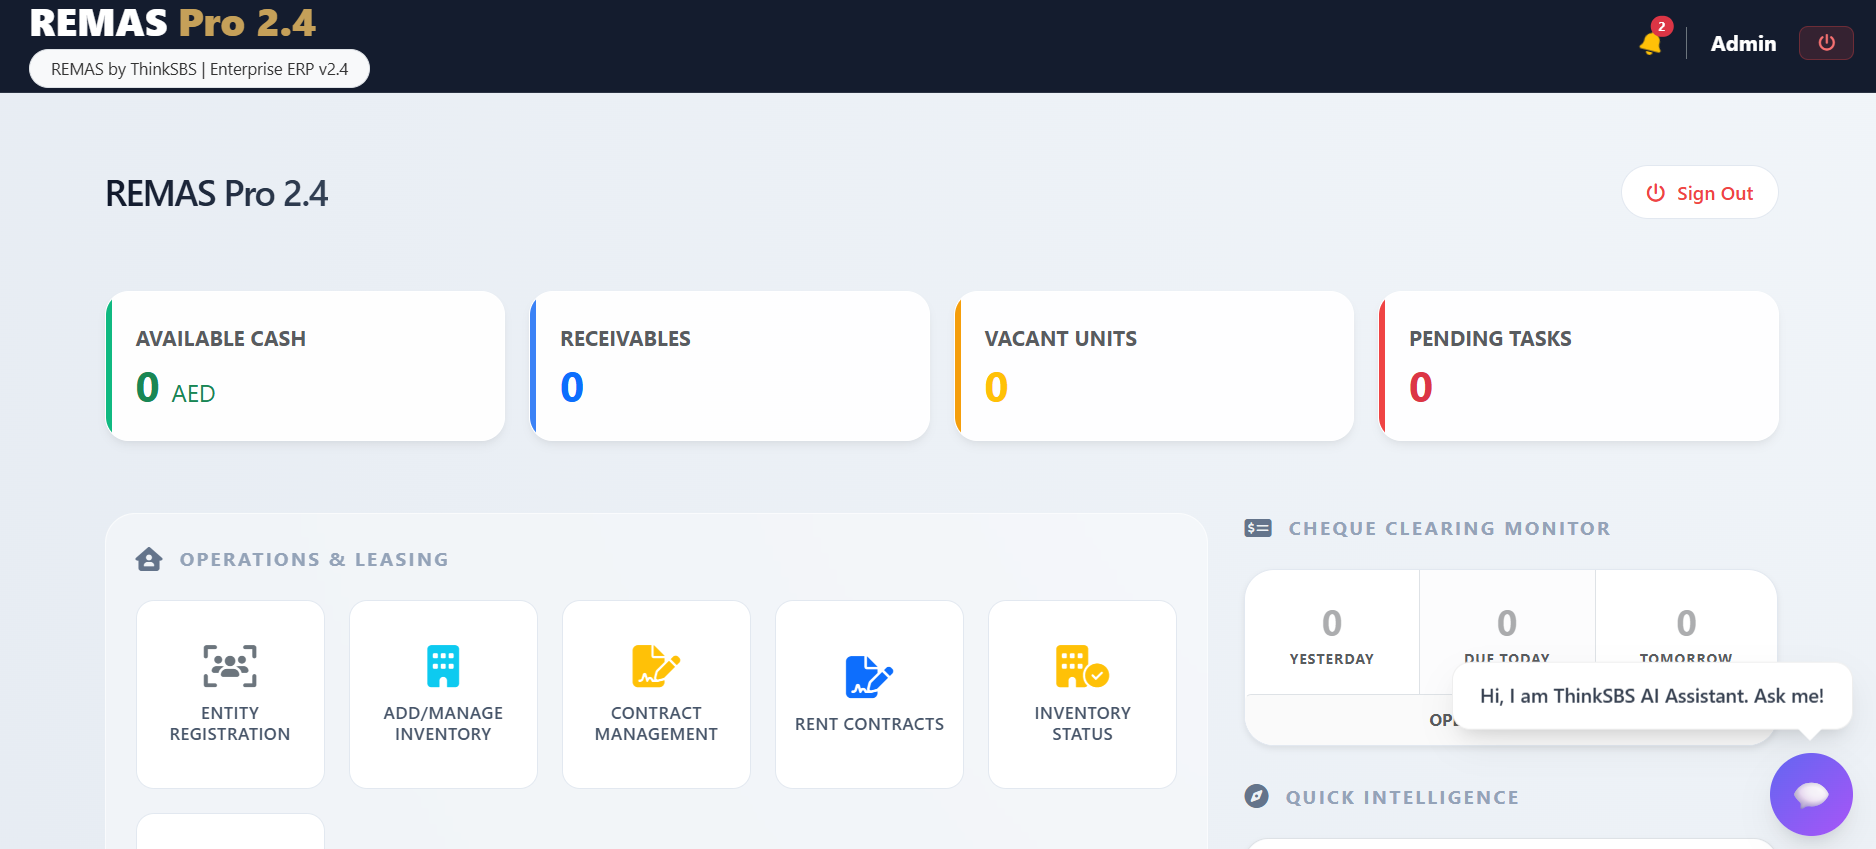Open Add/Manage Inventory tile

(x=443, y=694)
